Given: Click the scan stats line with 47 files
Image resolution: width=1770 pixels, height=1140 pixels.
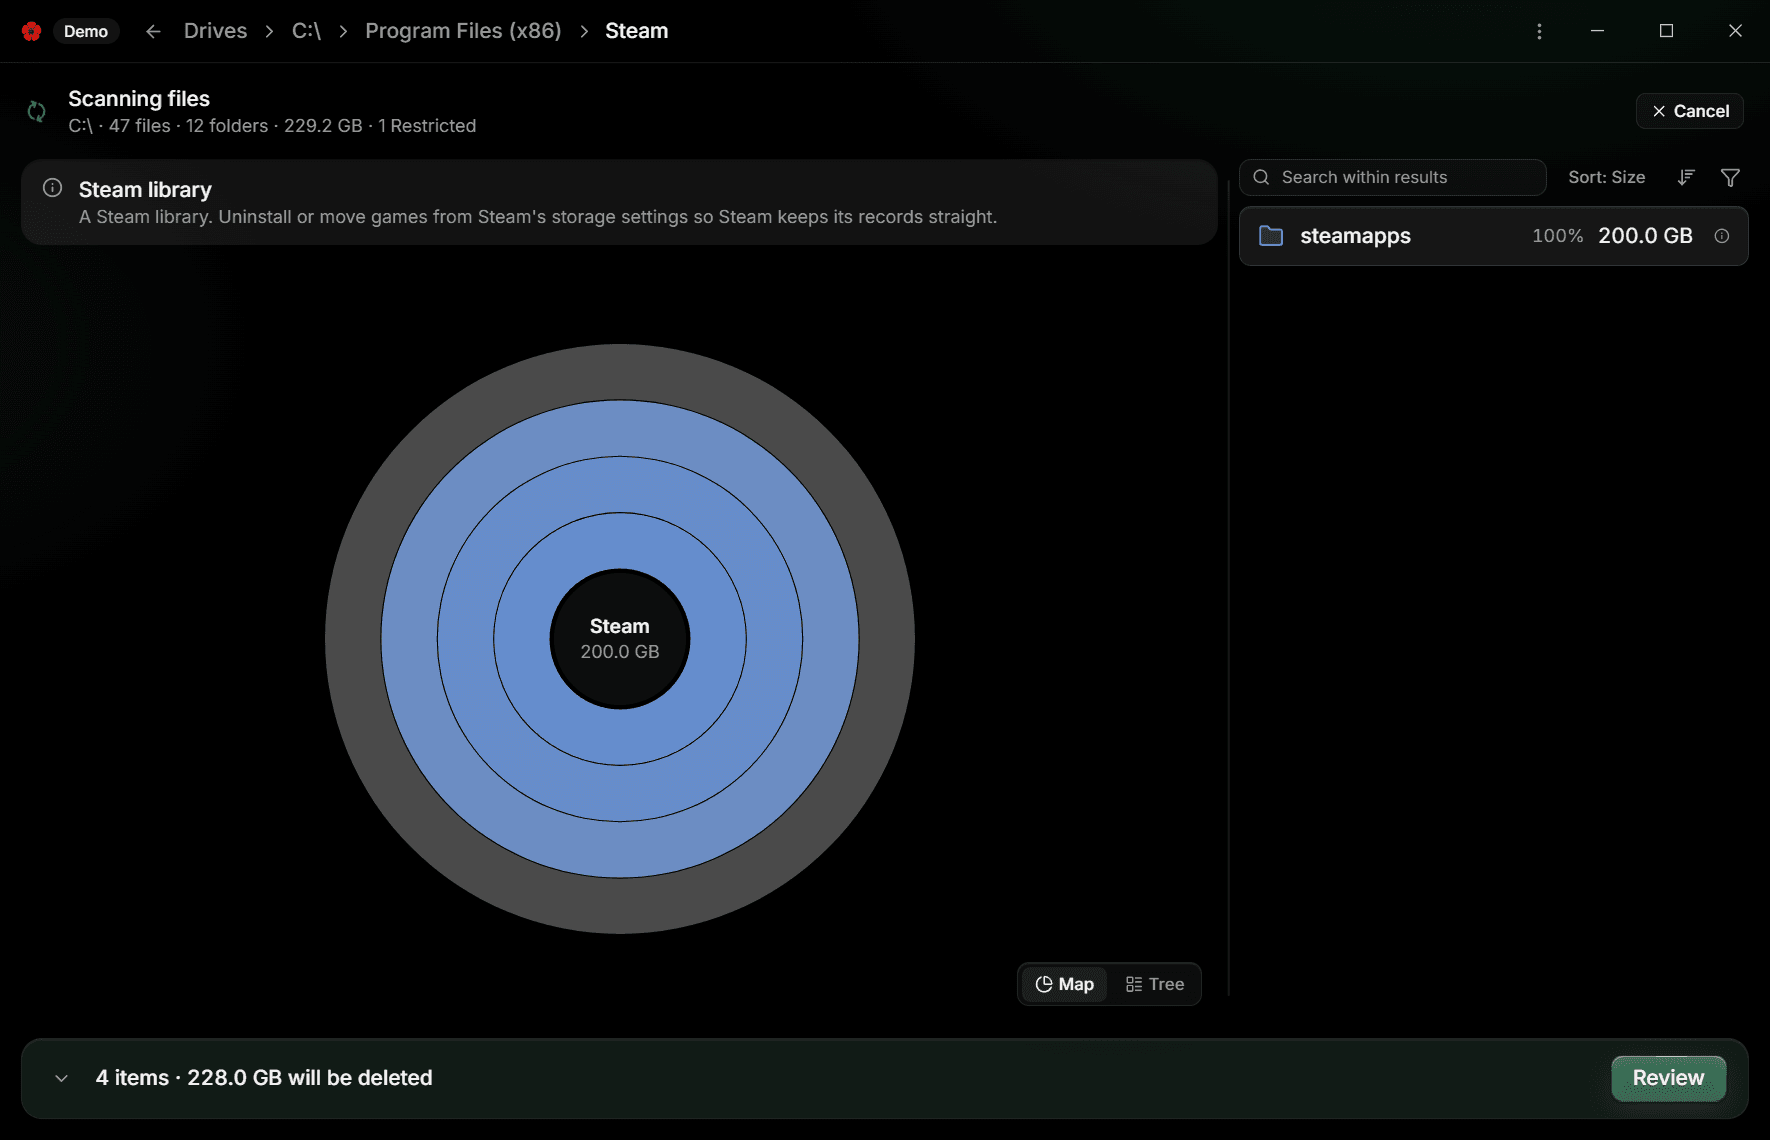Looking at the screenshot, I should (x=272, y=126).
